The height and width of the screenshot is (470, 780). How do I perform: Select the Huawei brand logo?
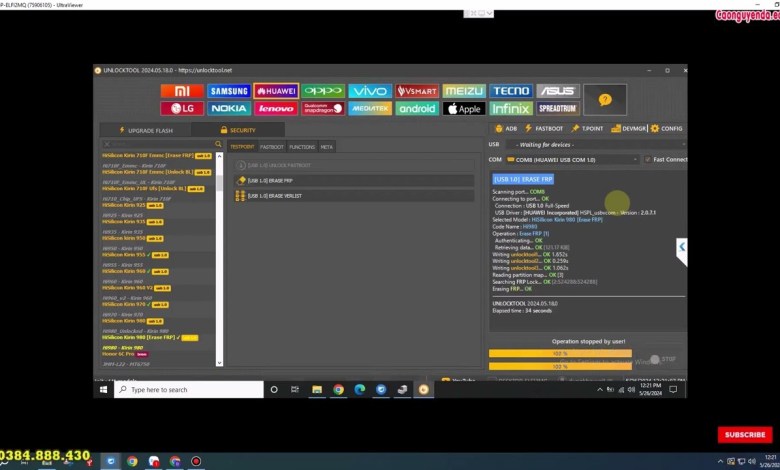point(276,91)
